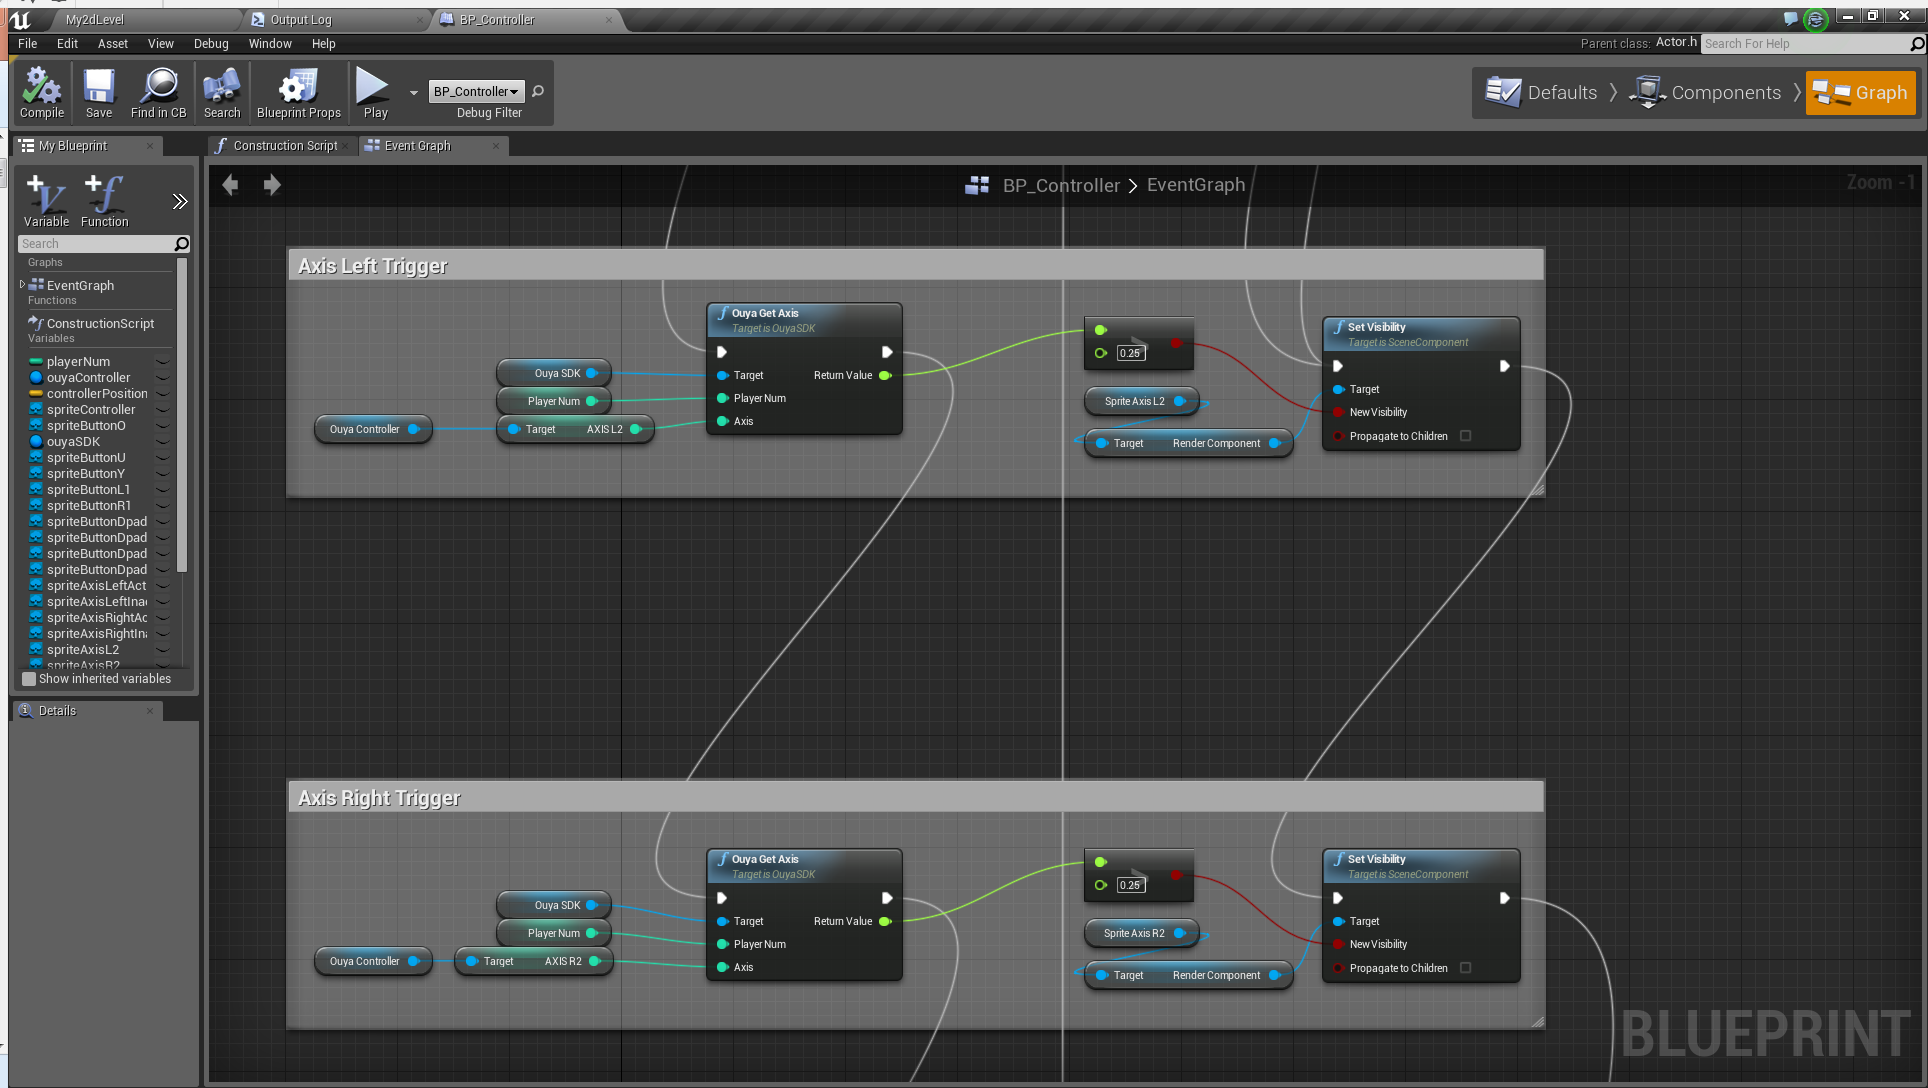Navigate back with the left arrow
Image resolution: width=1928 pixels, height=1088 pixels.
click(x=230, y=185)
